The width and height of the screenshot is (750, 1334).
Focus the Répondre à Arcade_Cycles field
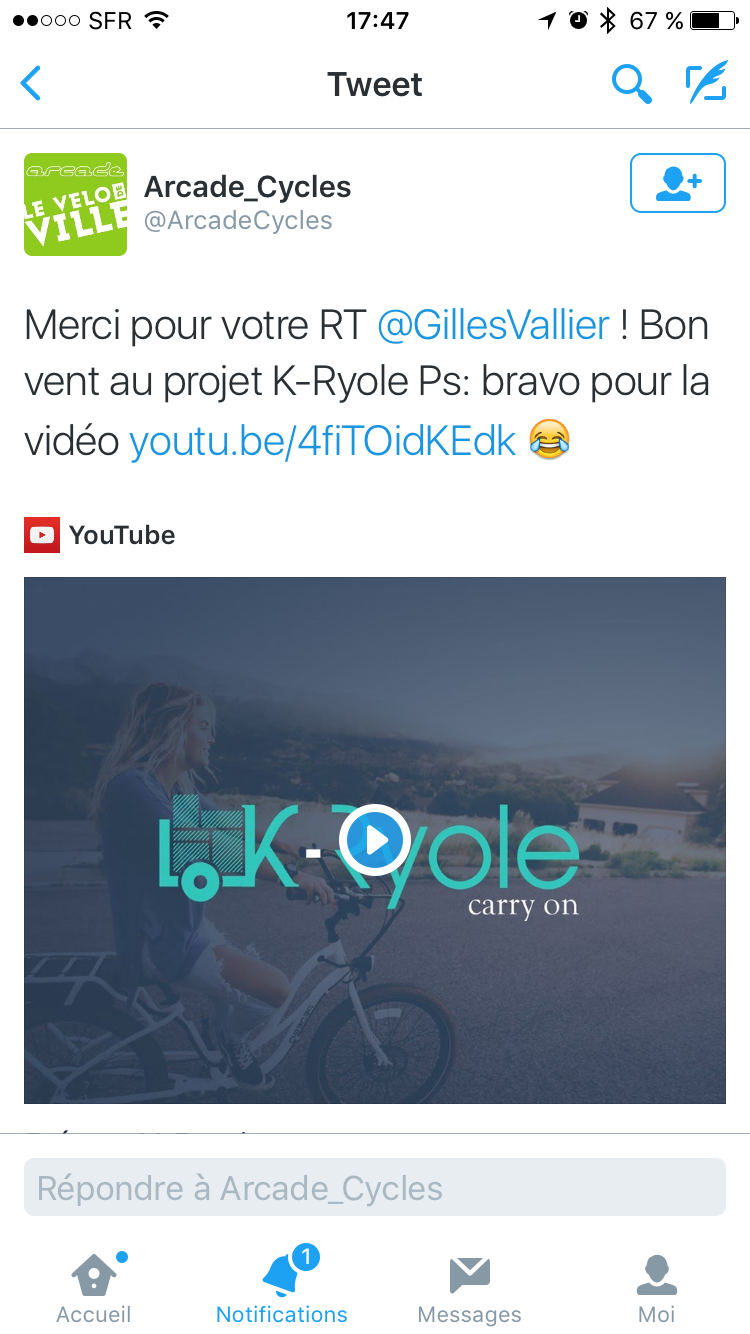[375, 1188]
